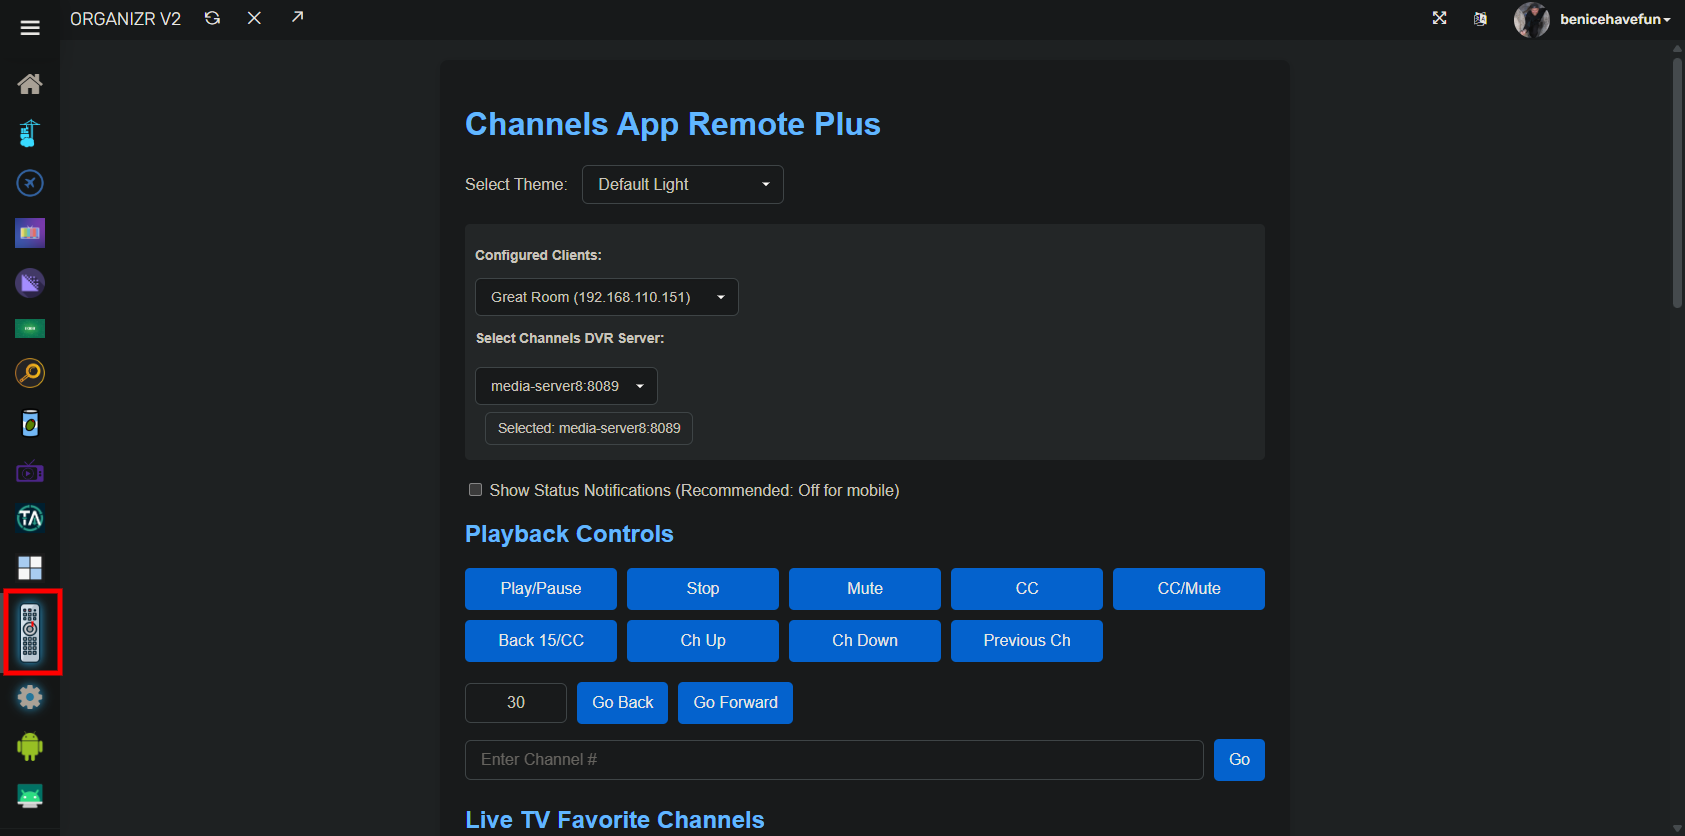Open the remote control sidebar tab
This screenshot has width=1685, height=836.
click(30, 633)
